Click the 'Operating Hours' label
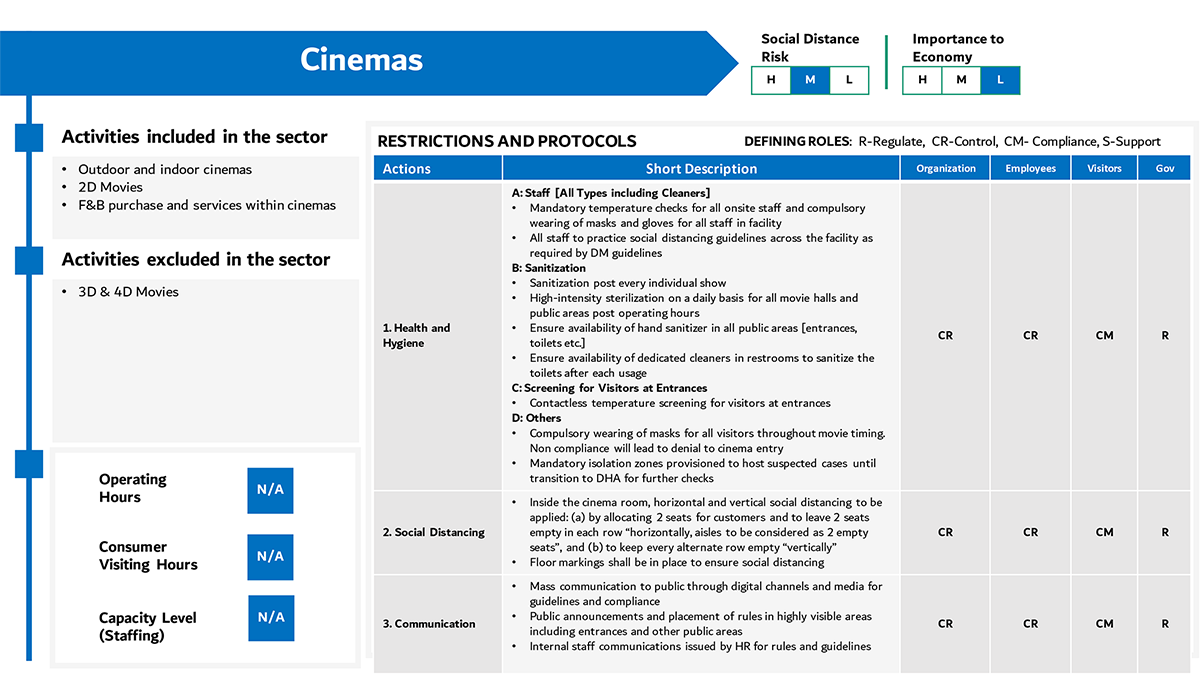 coord(133,488)
